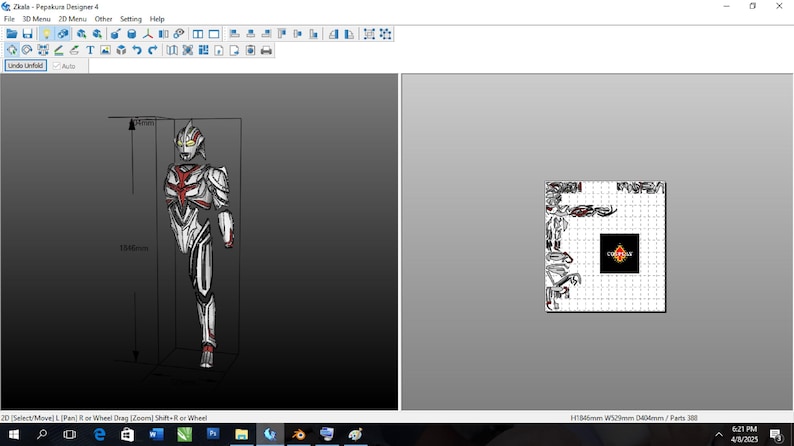Image resolution: width=794 pixels, height=446 pixels.
Task: Click the blue tiles arrangement icon
Action: (204, 50)
